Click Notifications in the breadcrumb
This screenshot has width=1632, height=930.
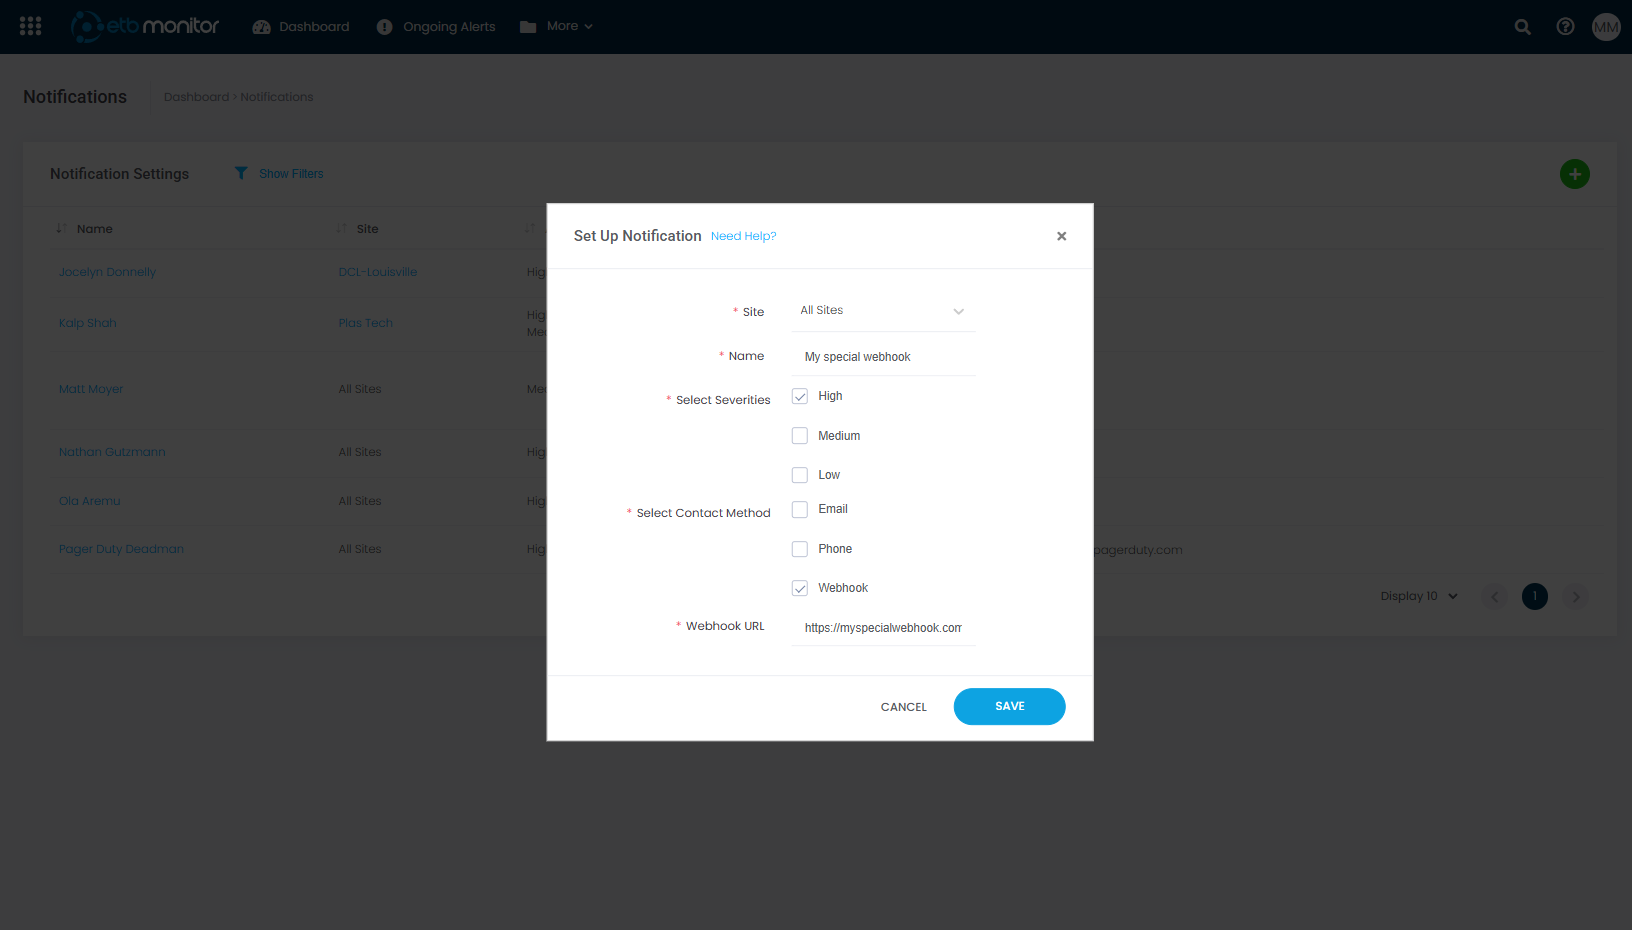click(277, 97)
